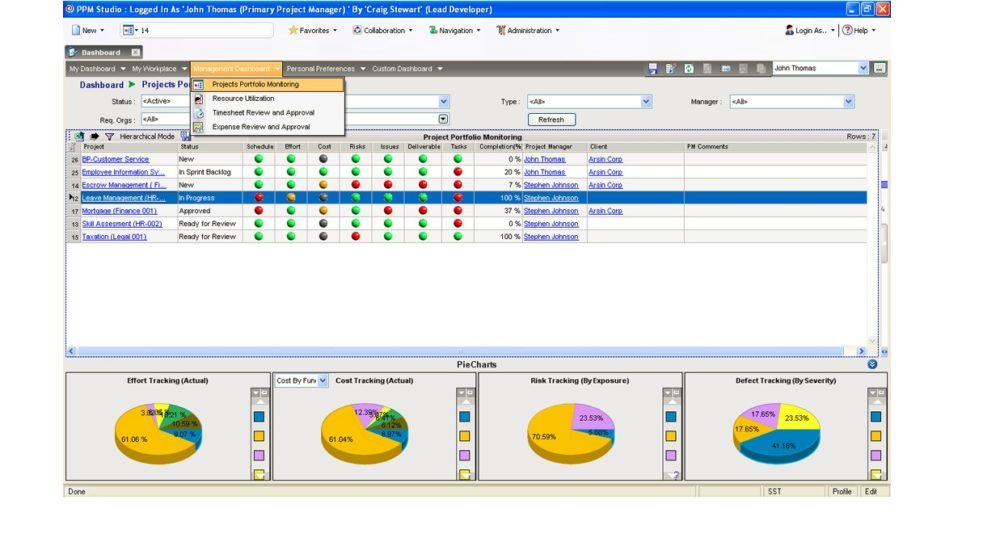Click the green Schedule indicator for BP-Customer Service
This screenshot has height=542, width=1000.
coord(260,159)
